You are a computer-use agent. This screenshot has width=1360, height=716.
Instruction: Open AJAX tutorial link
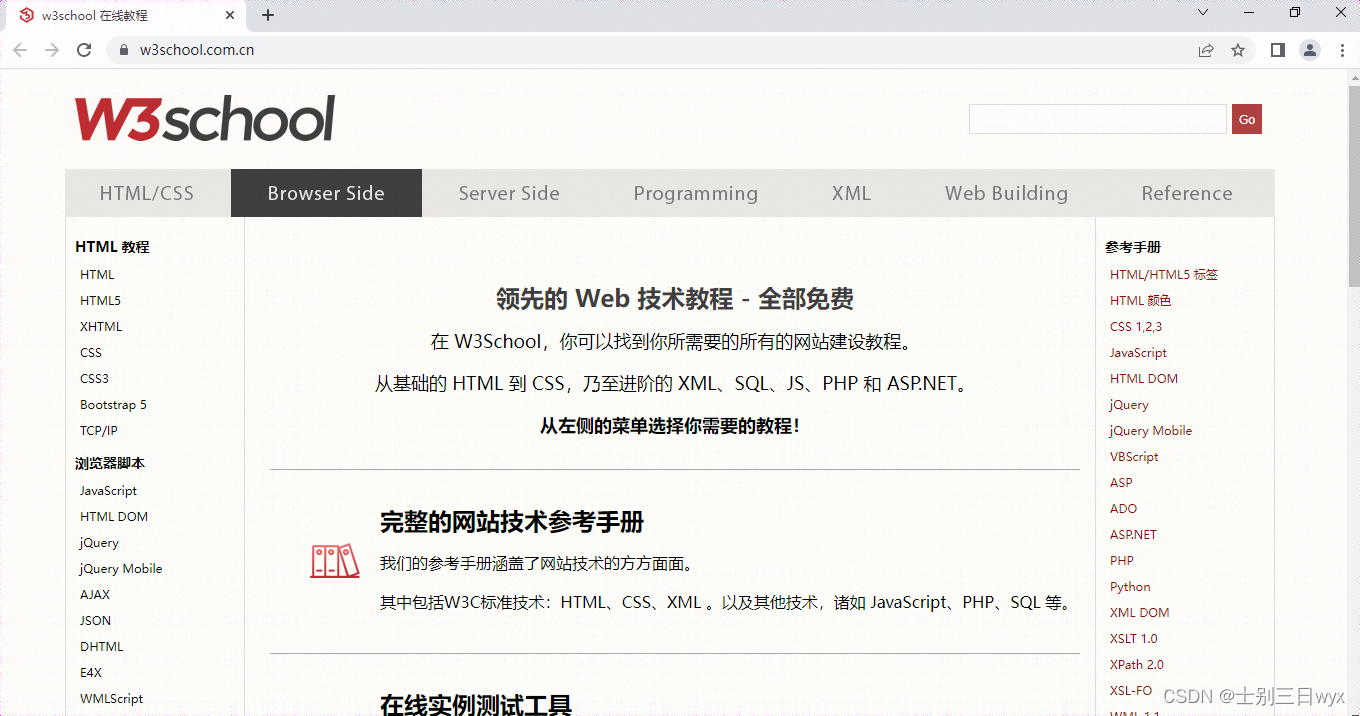95,595
